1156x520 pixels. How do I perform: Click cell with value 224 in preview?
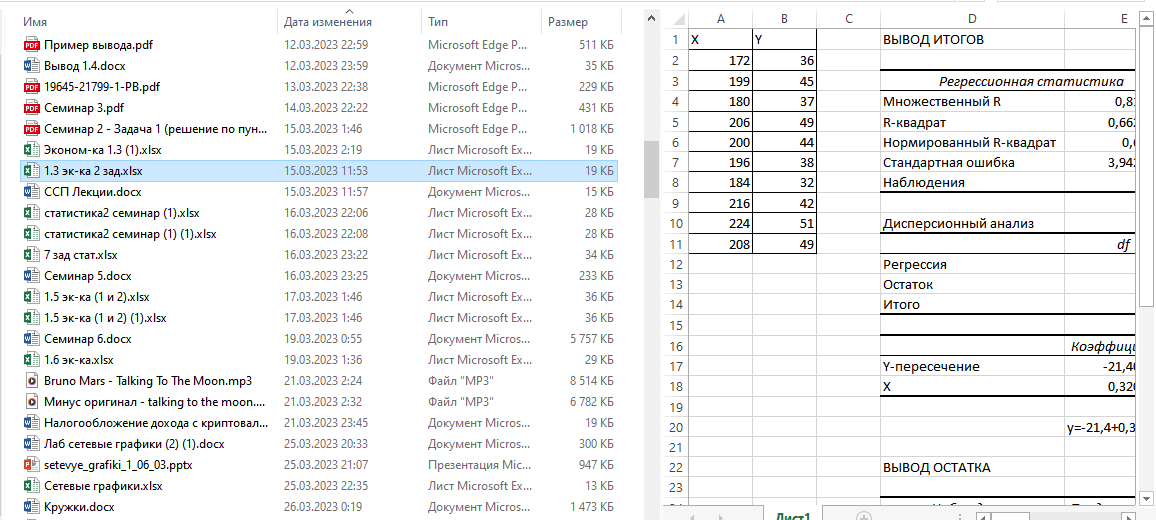(x=720, y=223)
